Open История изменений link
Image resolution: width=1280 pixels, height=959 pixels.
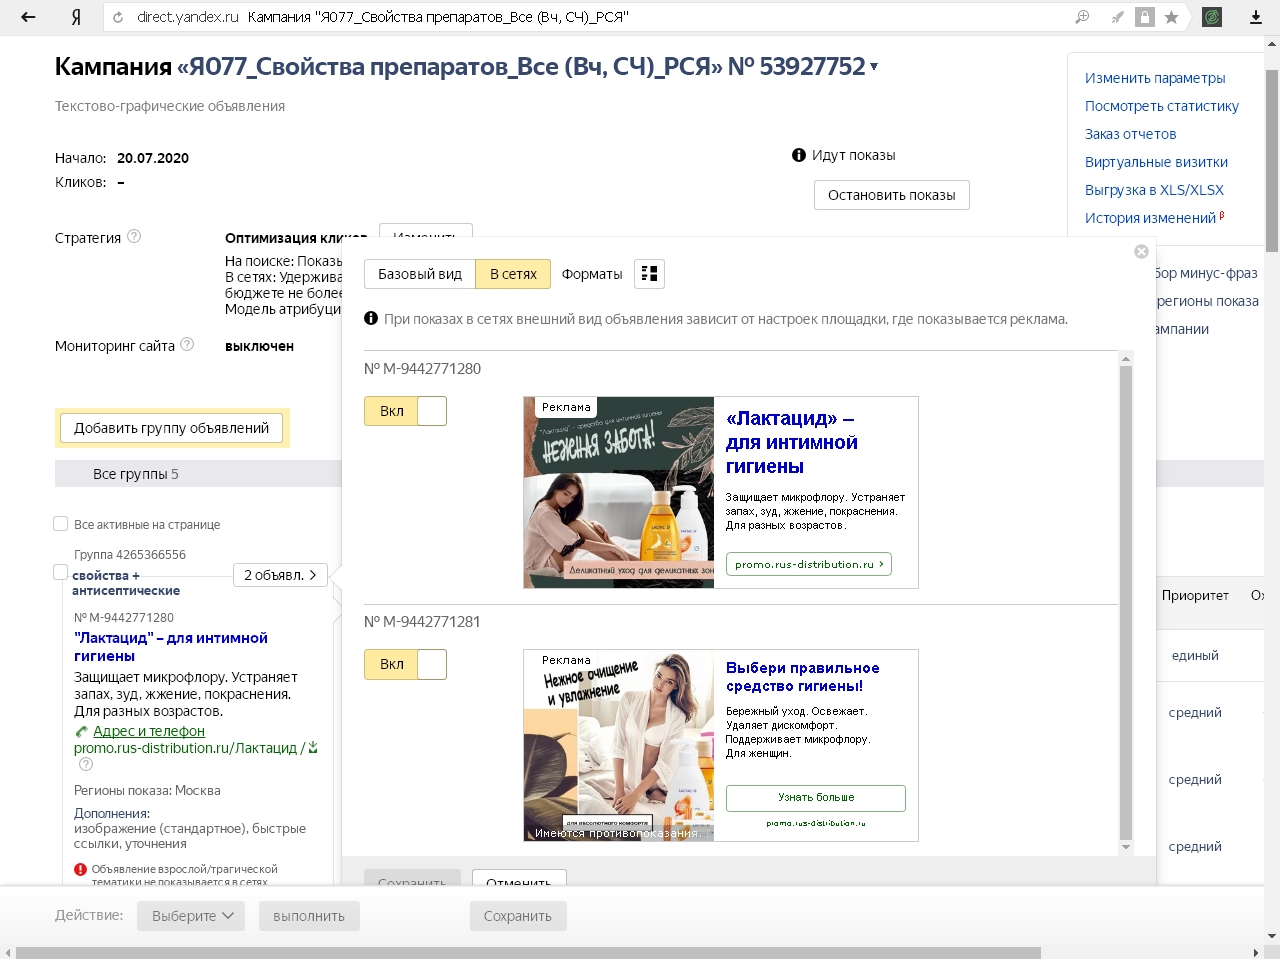(1151, 218)
